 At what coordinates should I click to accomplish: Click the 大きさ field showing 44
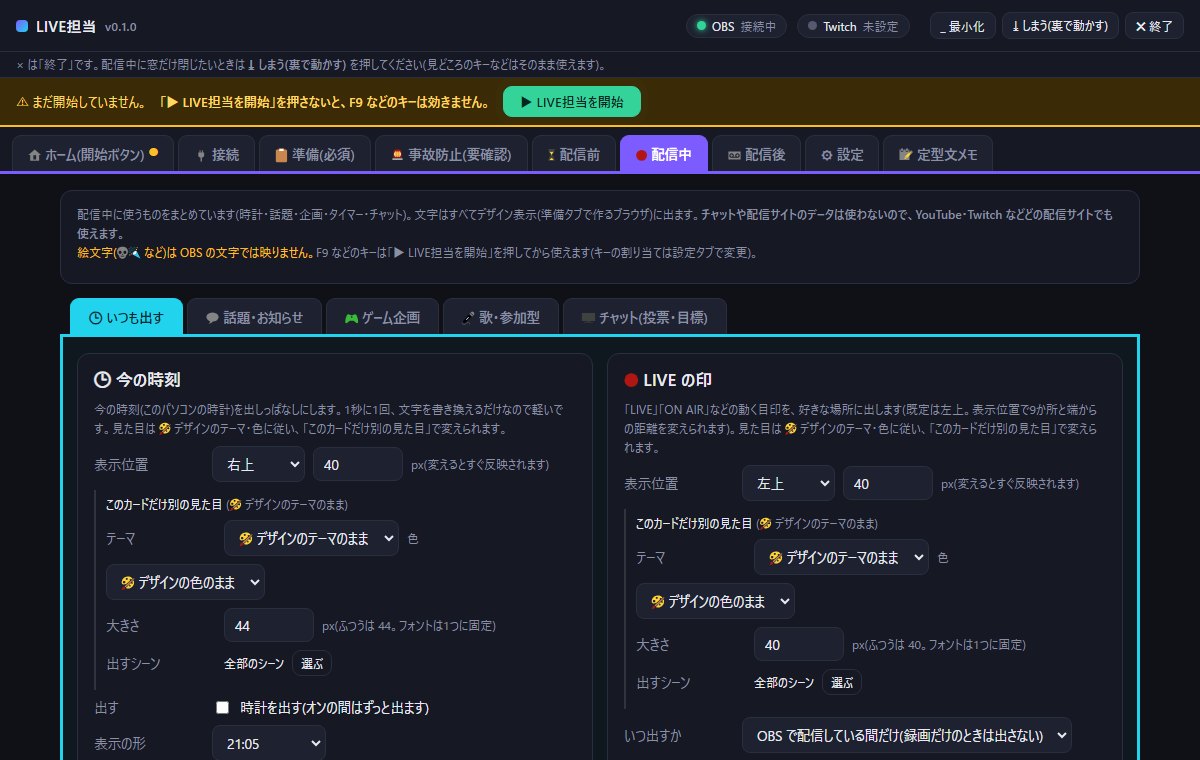[268, 626]
